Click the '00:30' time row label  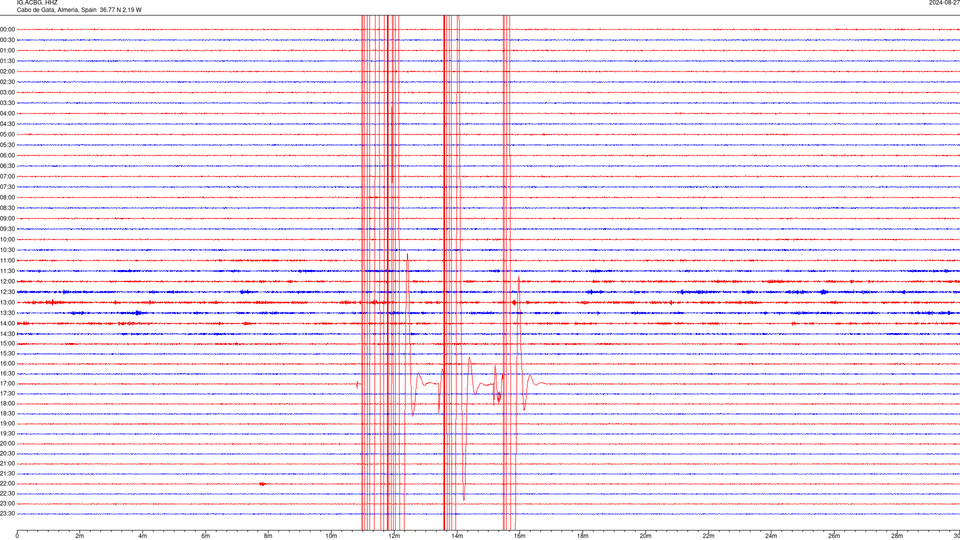(x=7, y=40)
